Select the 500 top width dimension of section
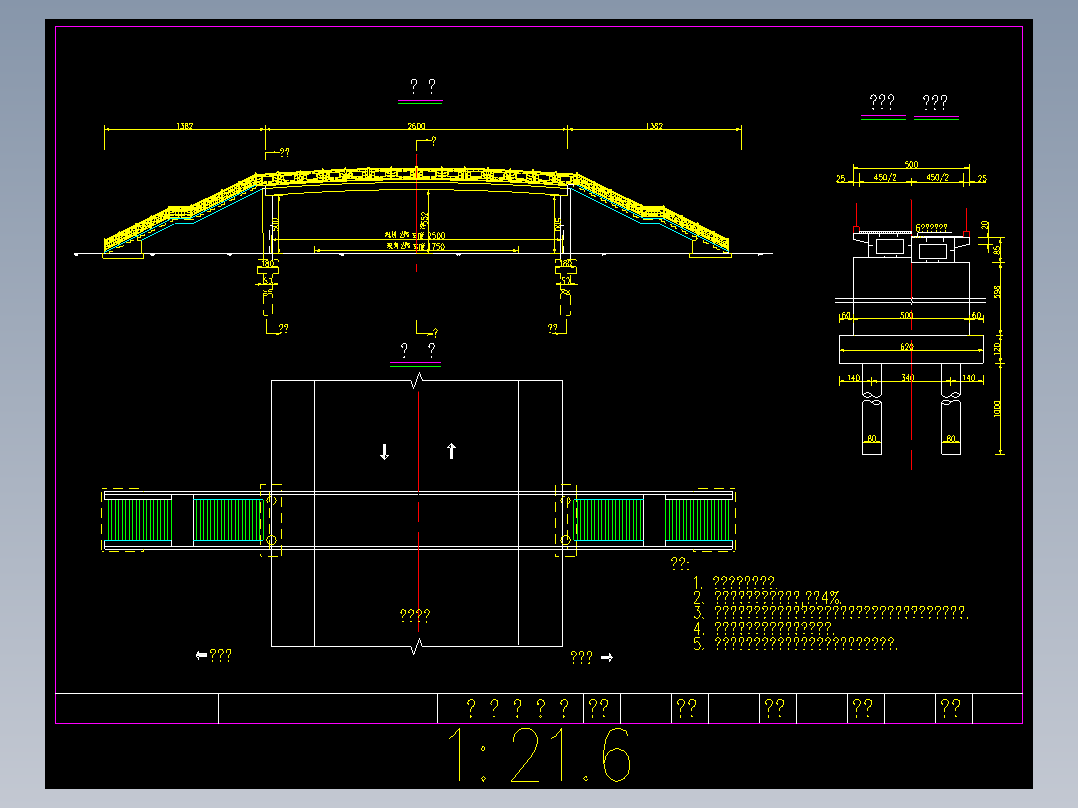The width and height of the screenshot is (1078, 808). click(911, 164)
